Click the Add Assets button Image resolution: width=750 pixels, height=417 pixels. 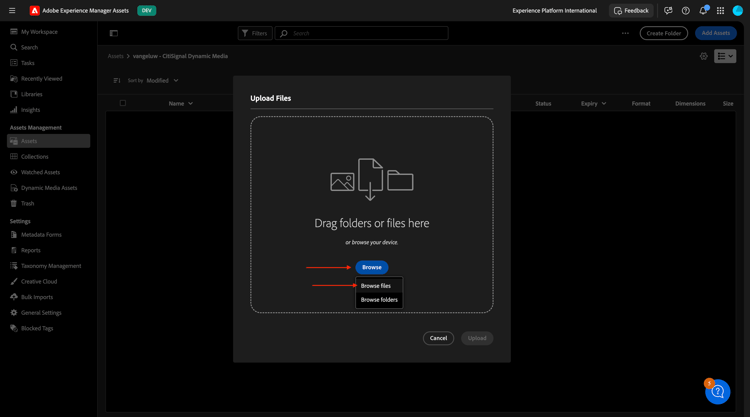[x=716, y=33]
